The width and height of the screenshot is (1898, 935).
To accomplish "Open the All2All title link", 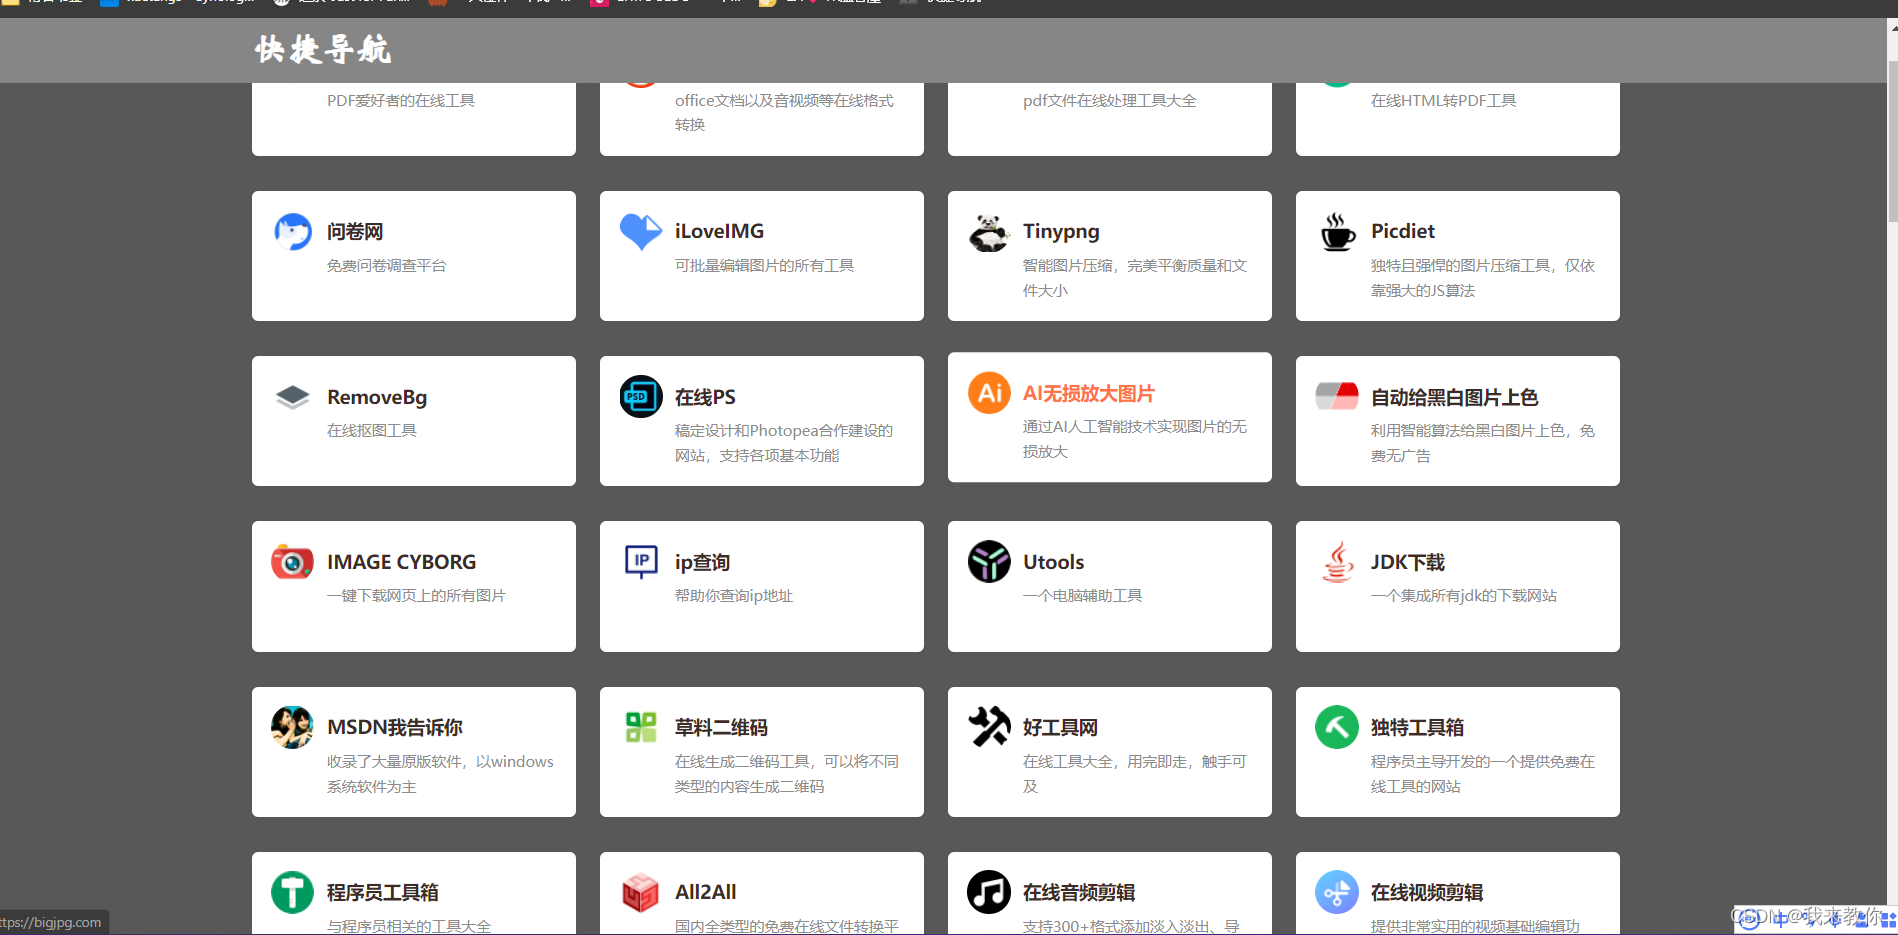I will tap(705, 892).
